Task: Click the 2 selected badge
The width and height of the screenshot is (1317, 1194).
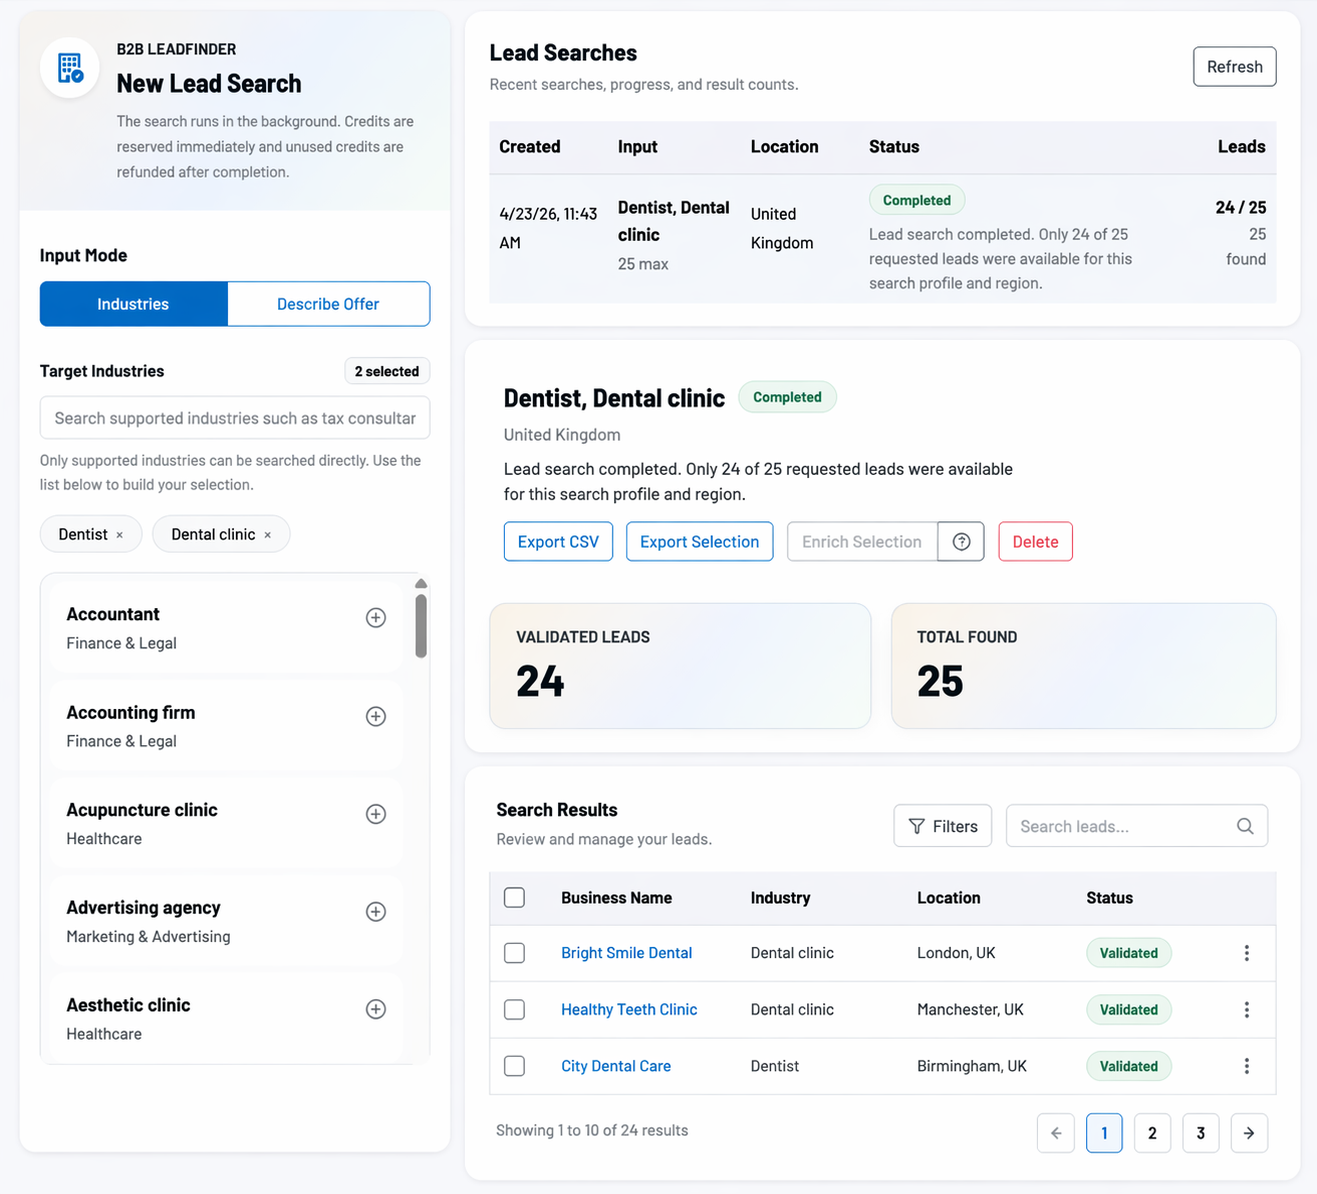Action: tap(387, 371)
